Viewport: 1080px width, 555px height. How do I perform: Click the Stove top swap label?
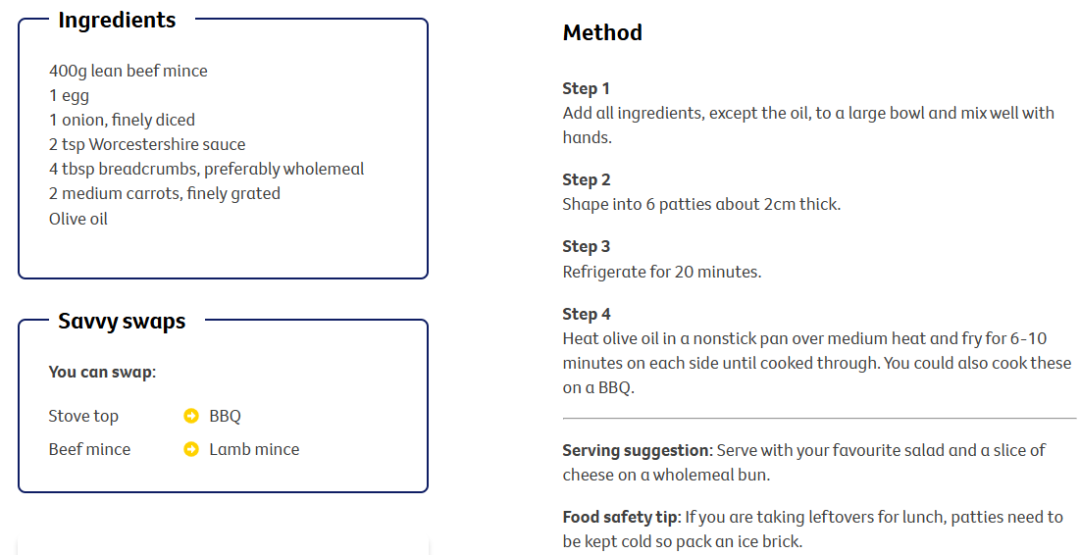click(83, 416)
